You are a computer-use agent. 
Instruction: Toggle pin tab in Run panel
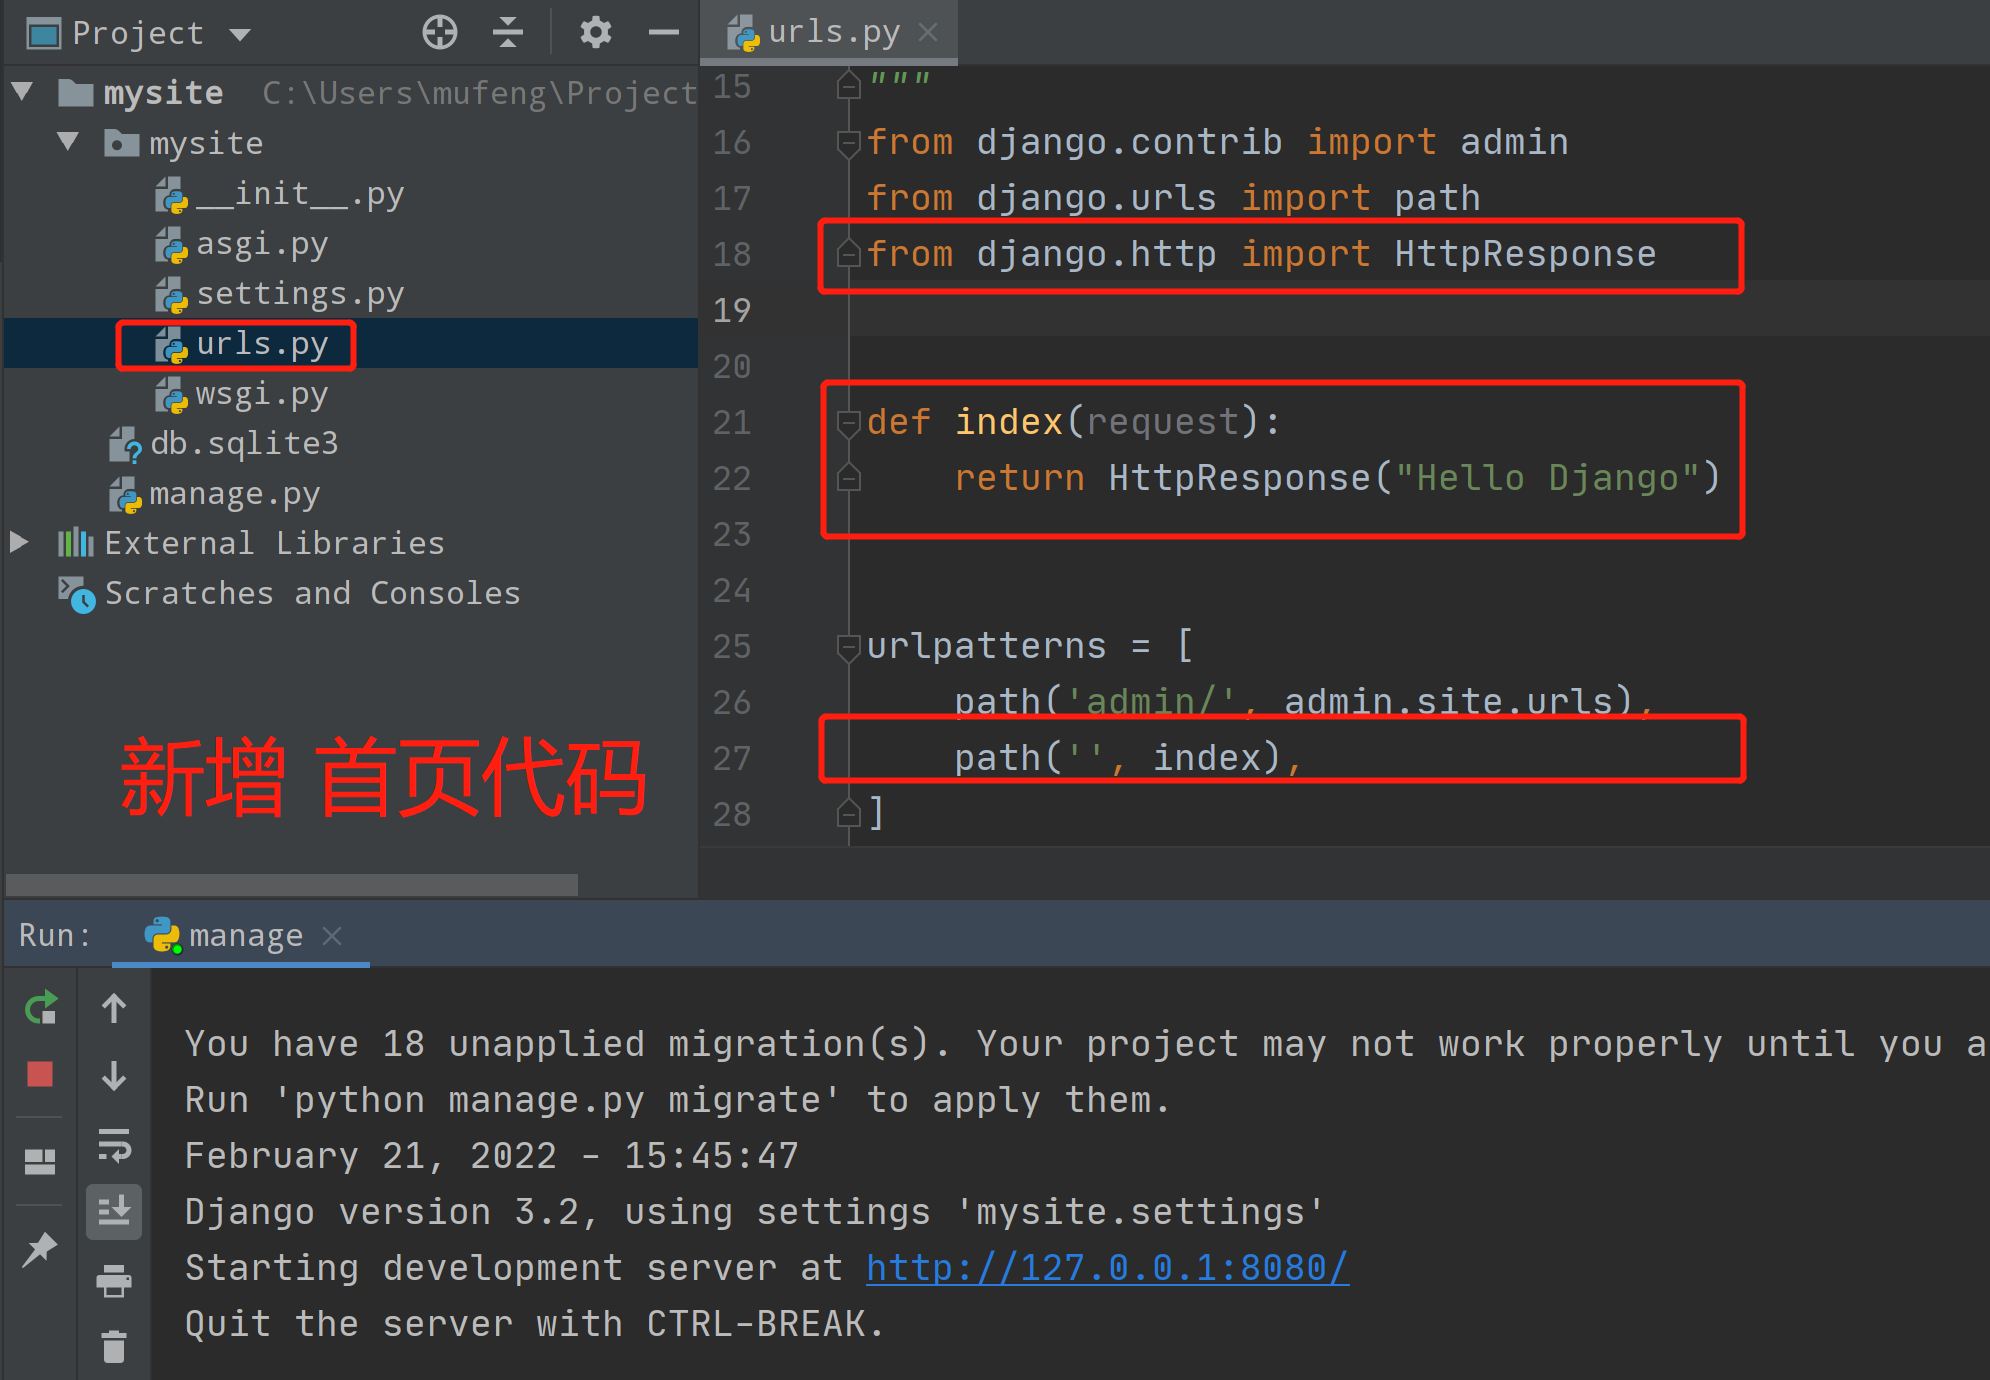pyautogui.click(x=40, y=1248)
